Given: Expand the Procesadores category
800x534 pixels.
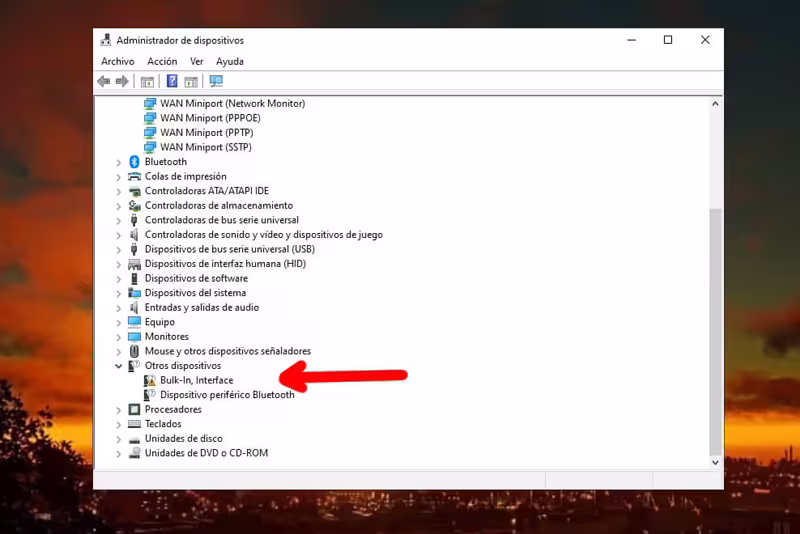Looking at the screenshot, I should (118, 410).
